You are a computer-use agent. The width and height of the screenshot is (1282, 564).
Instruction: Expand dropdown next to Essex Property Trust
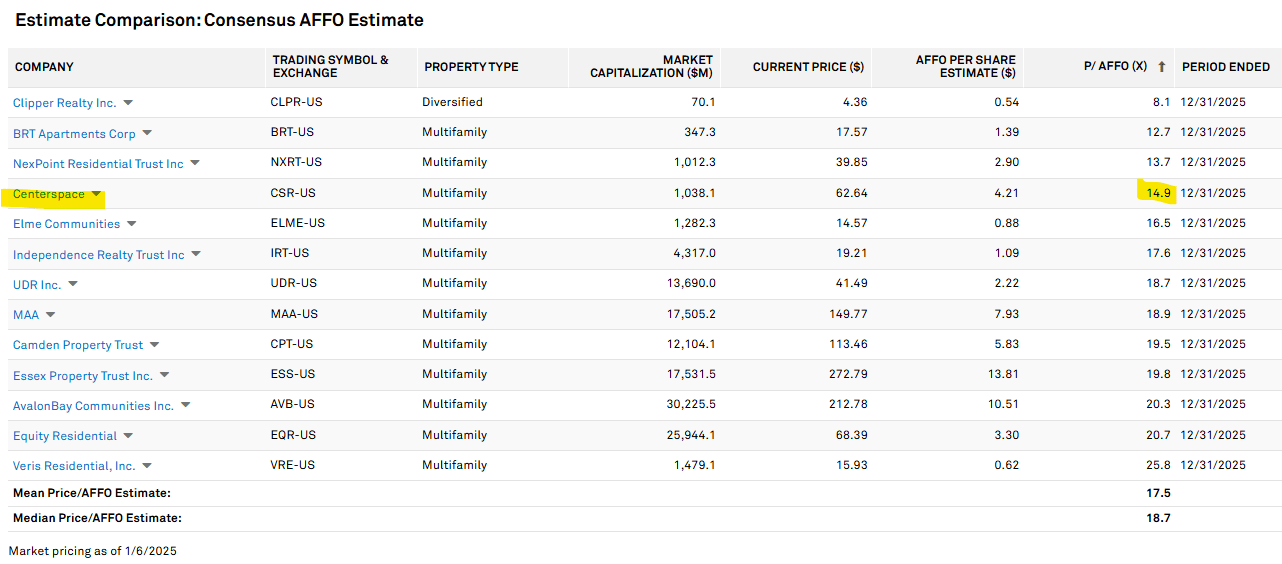tap(164, 376)
